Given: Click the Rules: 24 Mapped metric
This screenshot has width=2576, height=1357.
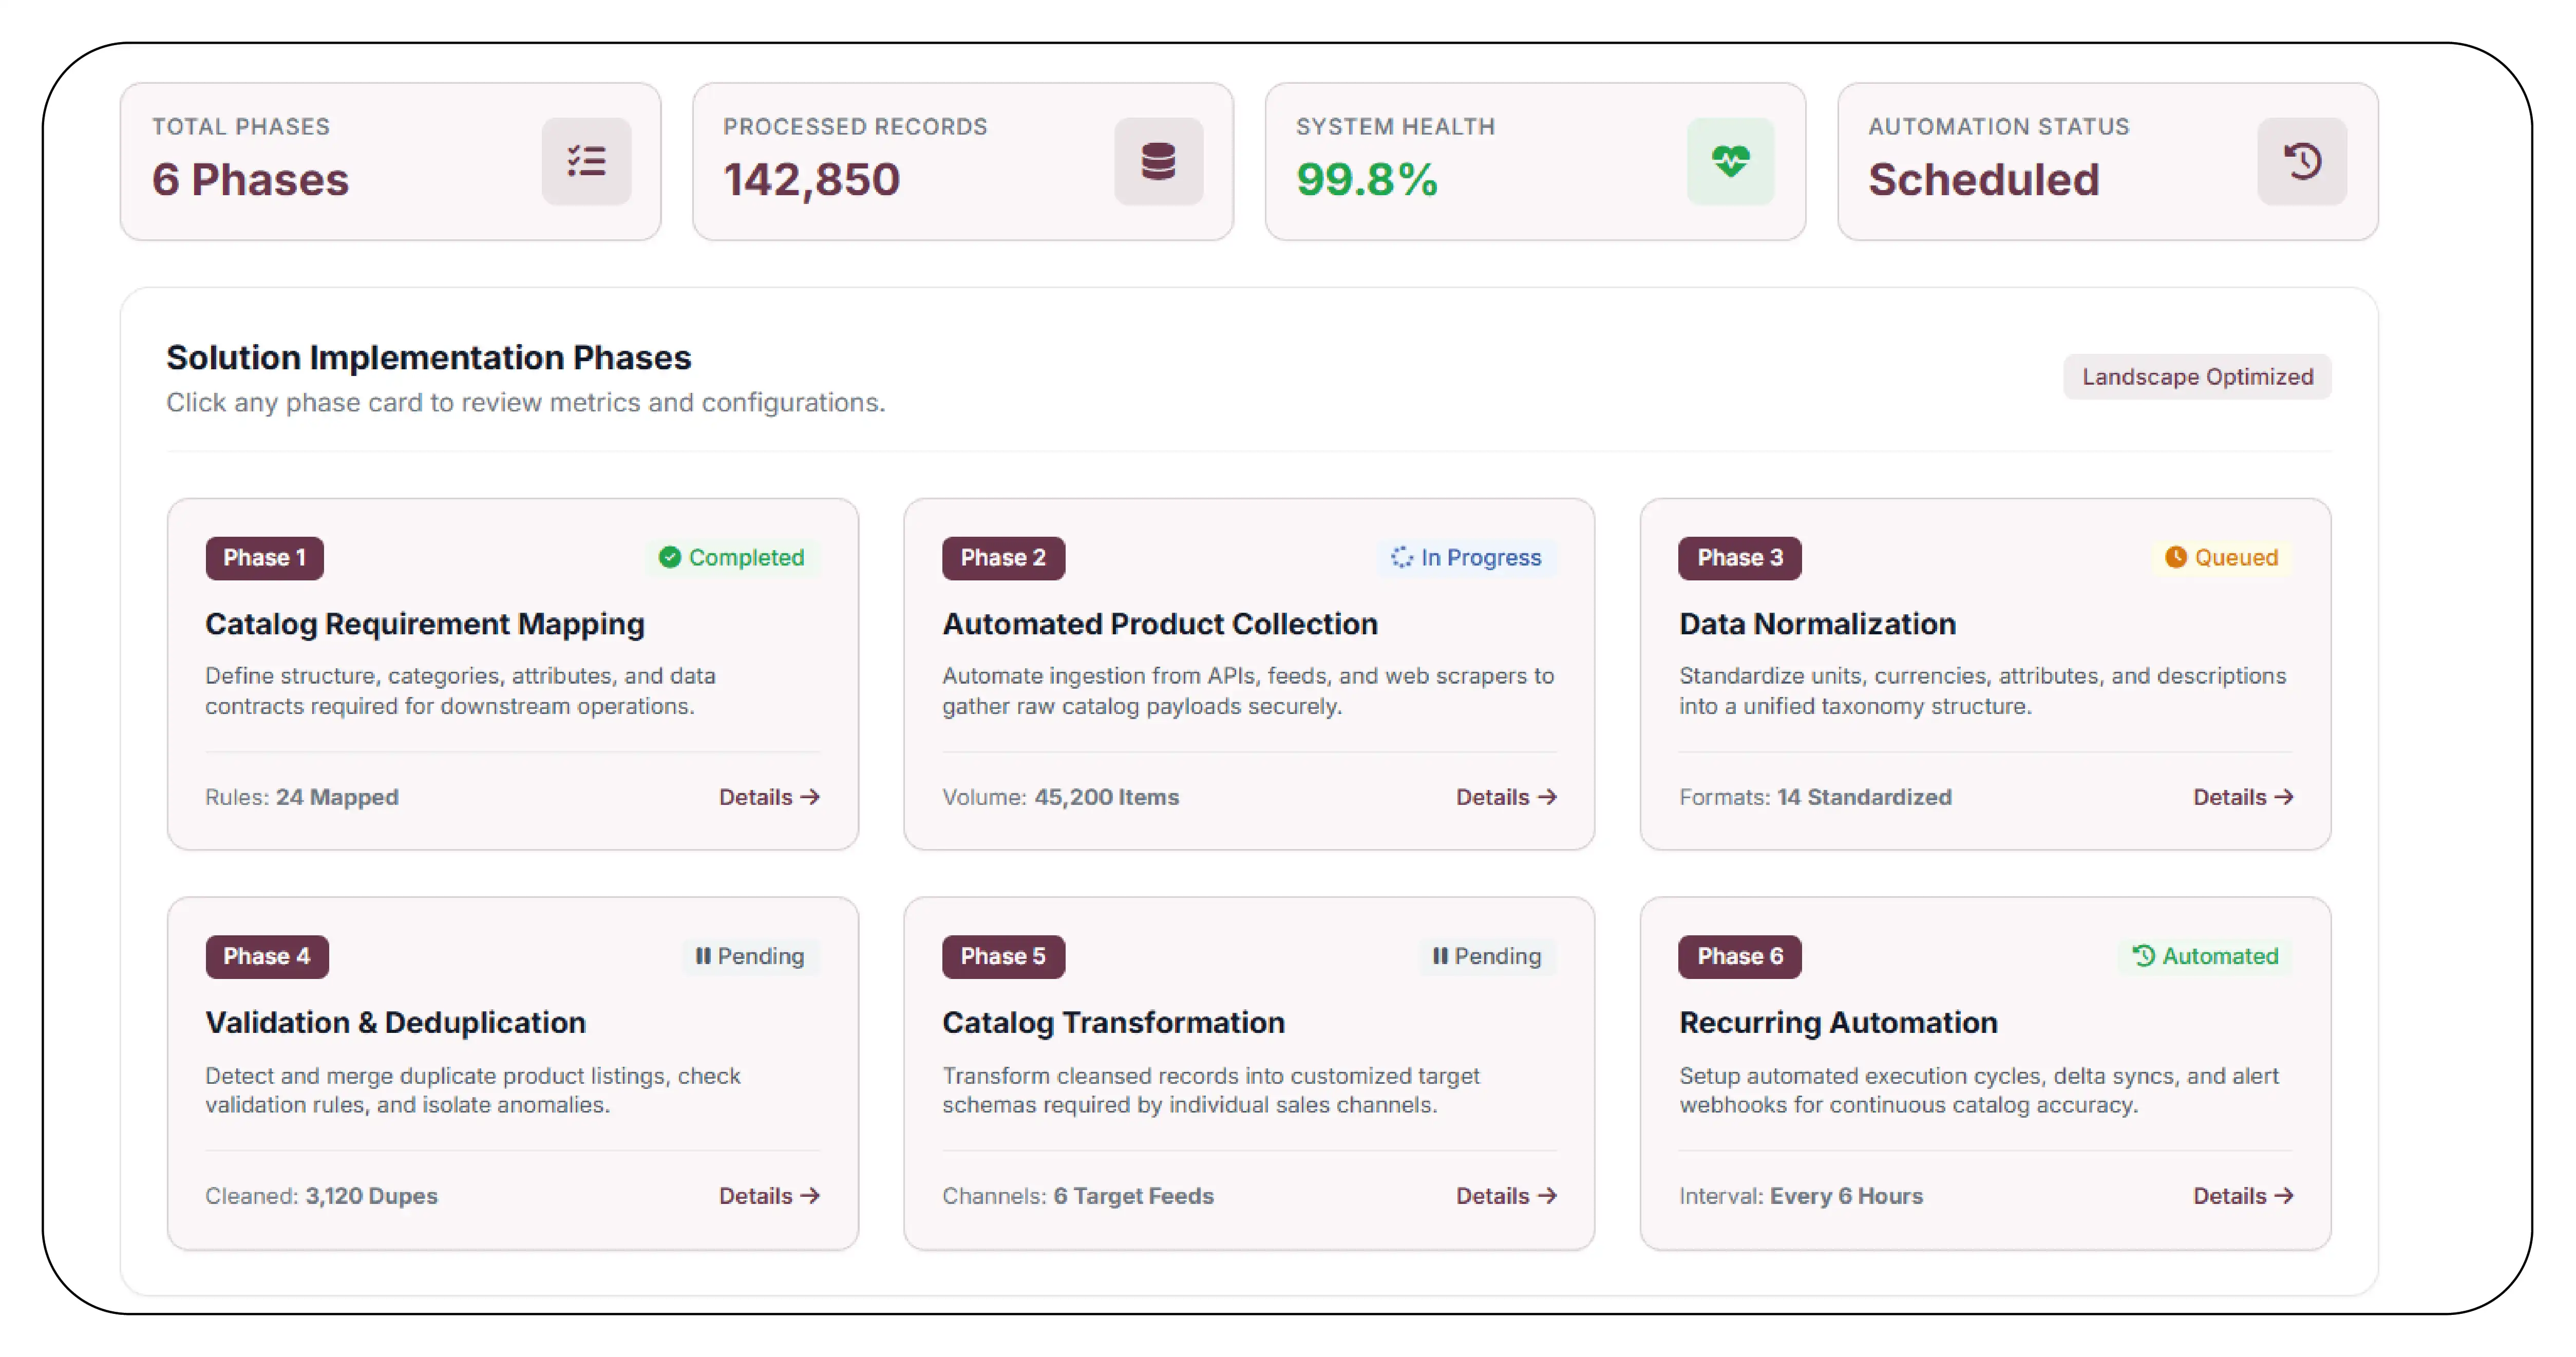Looking at the screenshot, I should click(x=302, y=797).
